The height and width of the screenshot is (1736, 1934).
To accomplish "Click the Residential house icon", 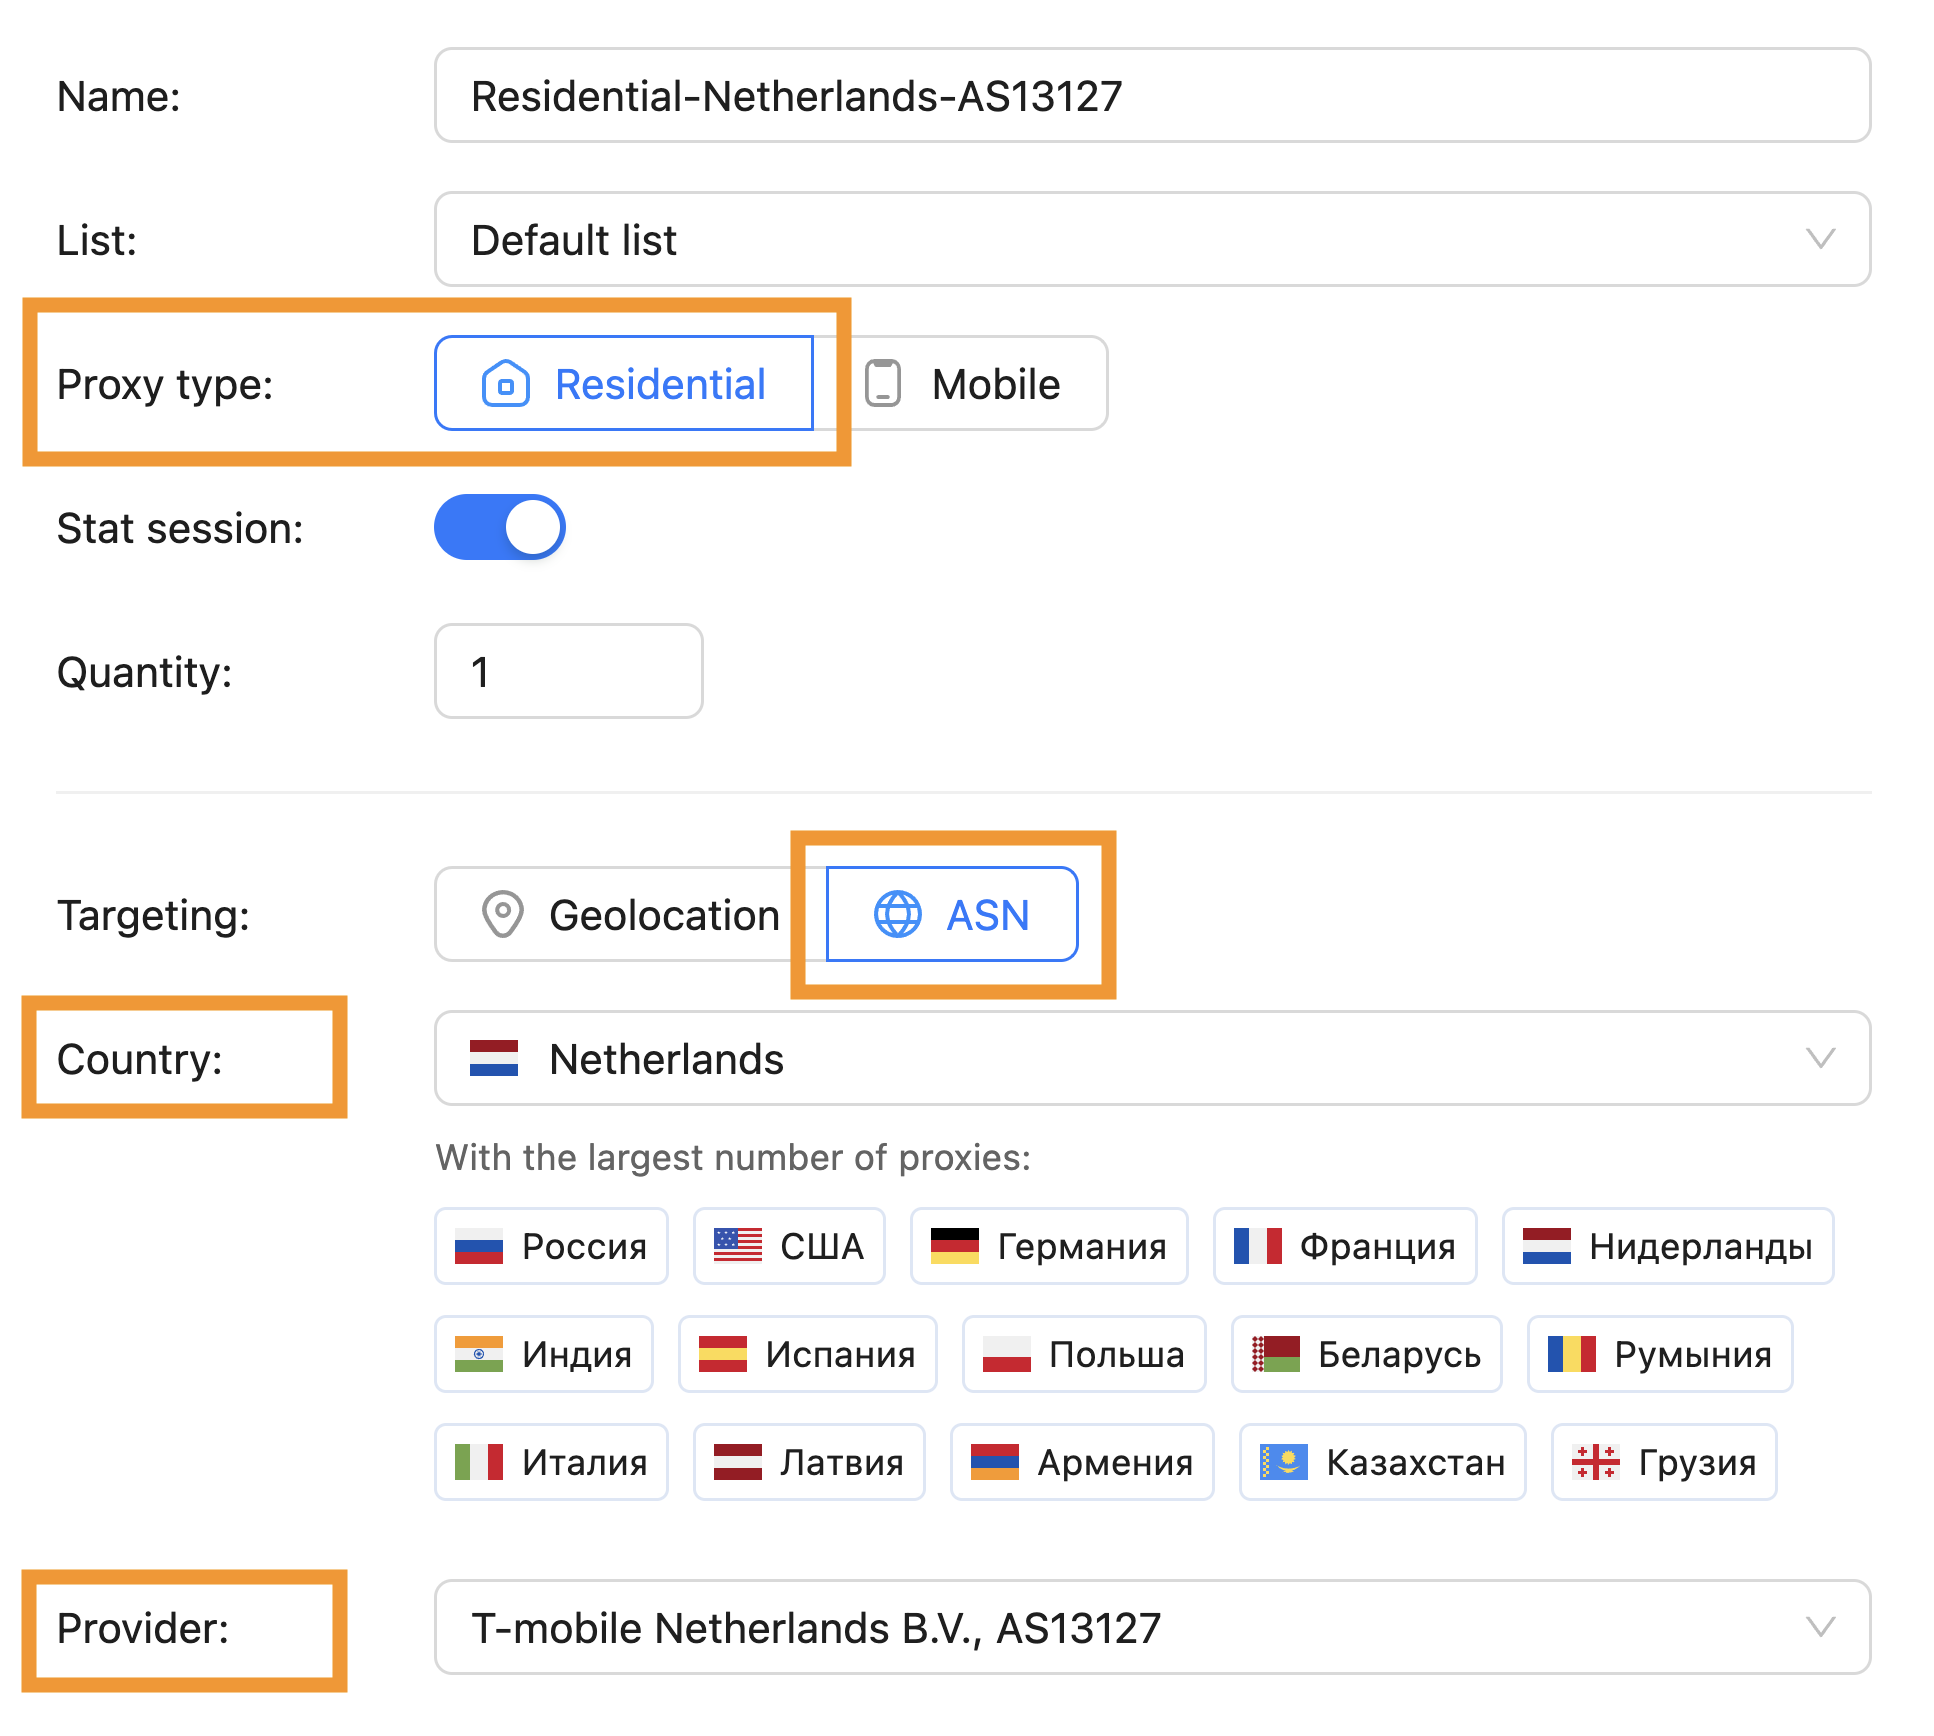I will click(506, 384).
